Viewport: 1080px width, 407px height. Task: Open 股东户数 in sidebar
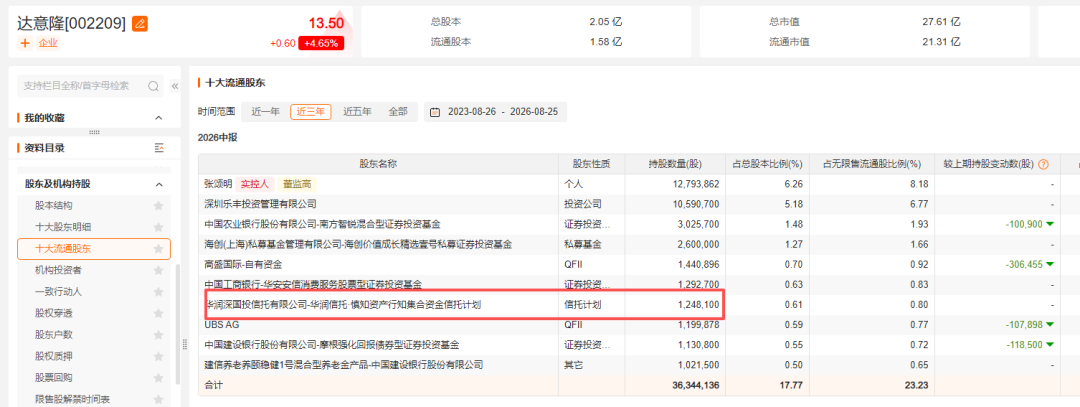pyautogui.click(x=54, y=335)
